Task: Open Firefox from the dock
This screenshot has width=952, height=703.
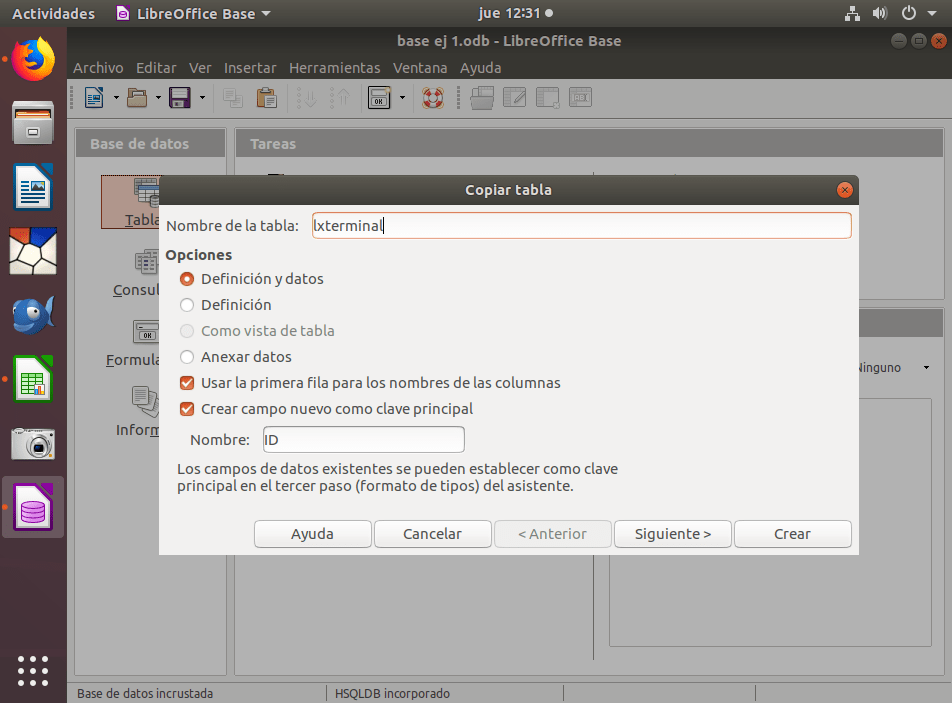Action: pos(34,59)
